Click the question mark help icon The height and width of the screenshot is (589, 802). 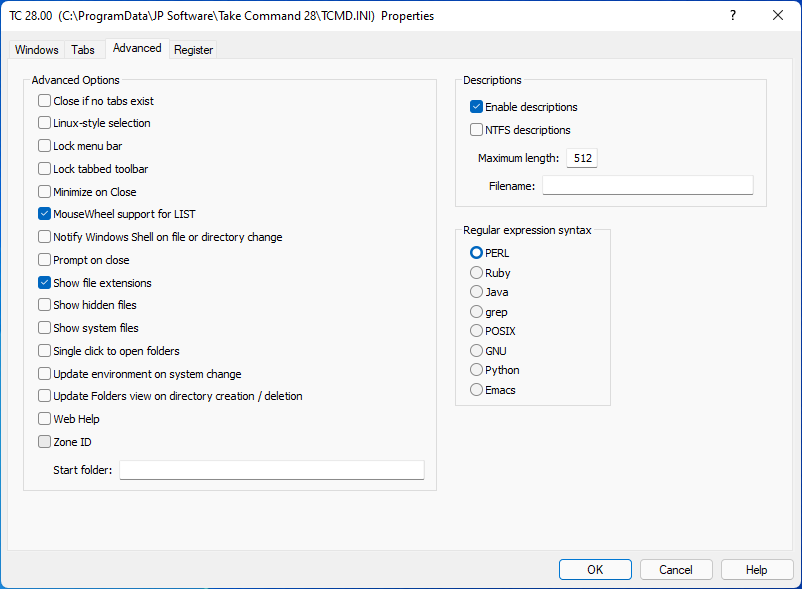pyautogui.click(x=733, y=15)
